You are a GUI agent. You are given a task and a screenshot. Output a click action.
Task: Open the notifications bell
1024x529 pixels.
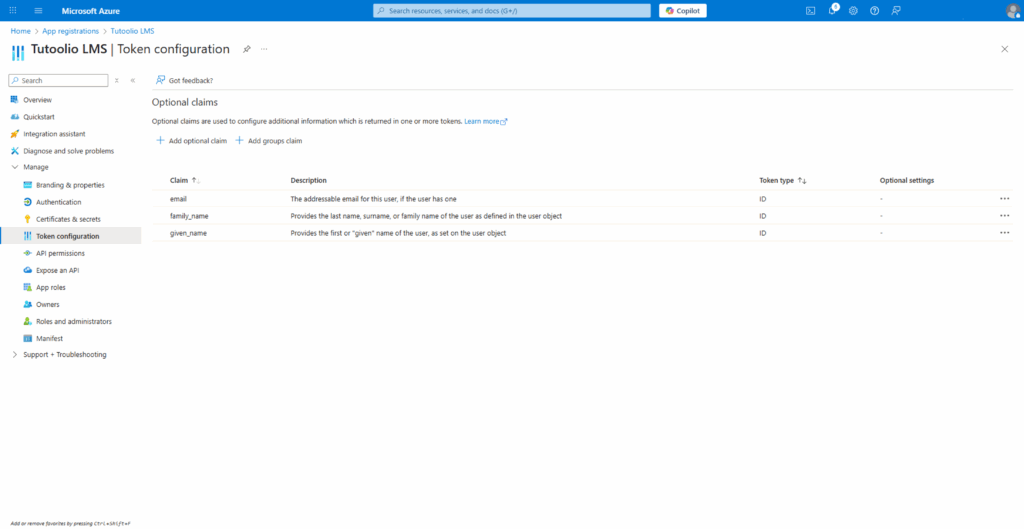832,10
